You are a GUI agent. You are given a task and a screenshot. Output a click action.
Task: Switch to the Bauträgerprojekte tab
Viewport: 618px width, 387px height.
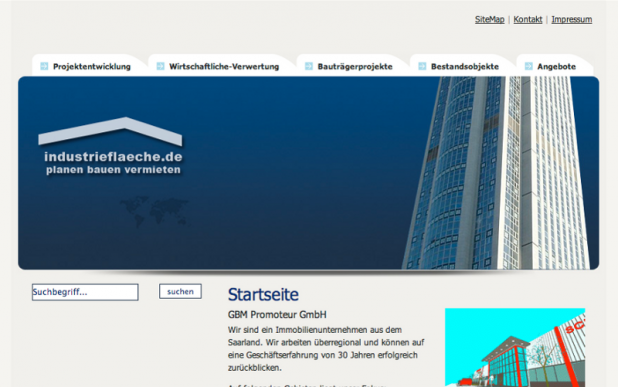(x=355, y=67)
